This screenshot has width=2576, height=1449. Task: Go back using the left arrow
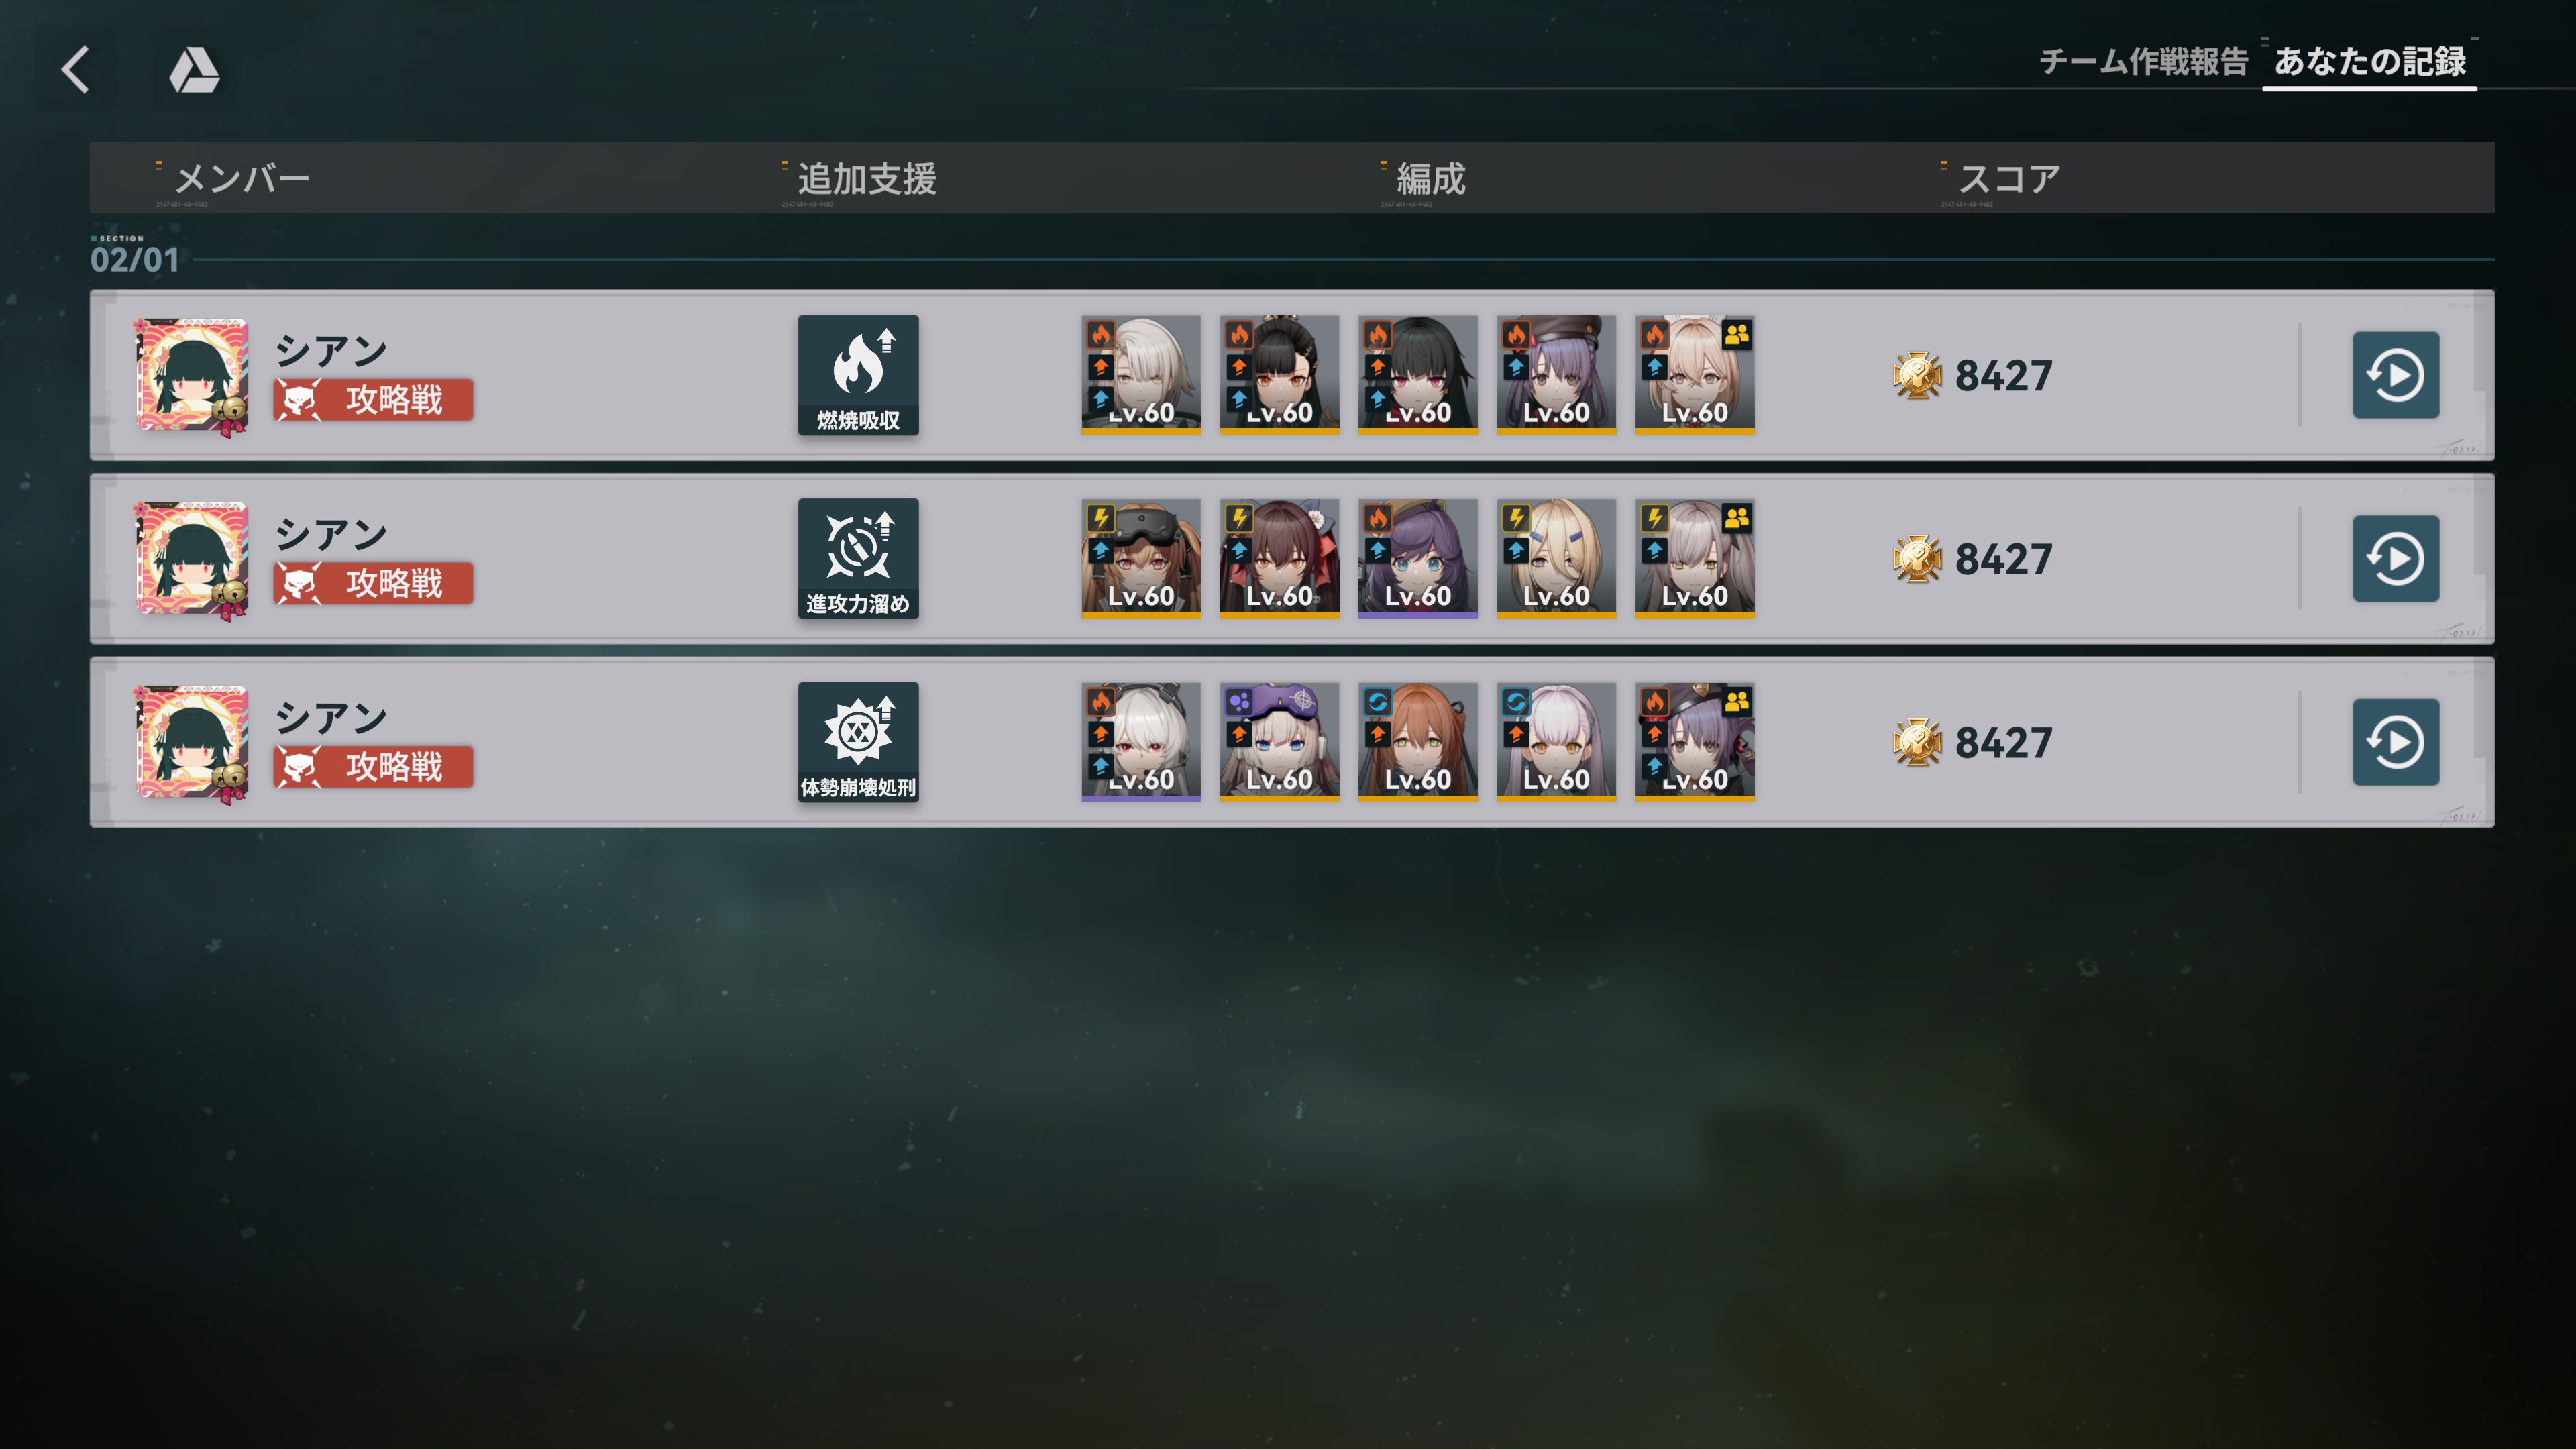(76, 70)
